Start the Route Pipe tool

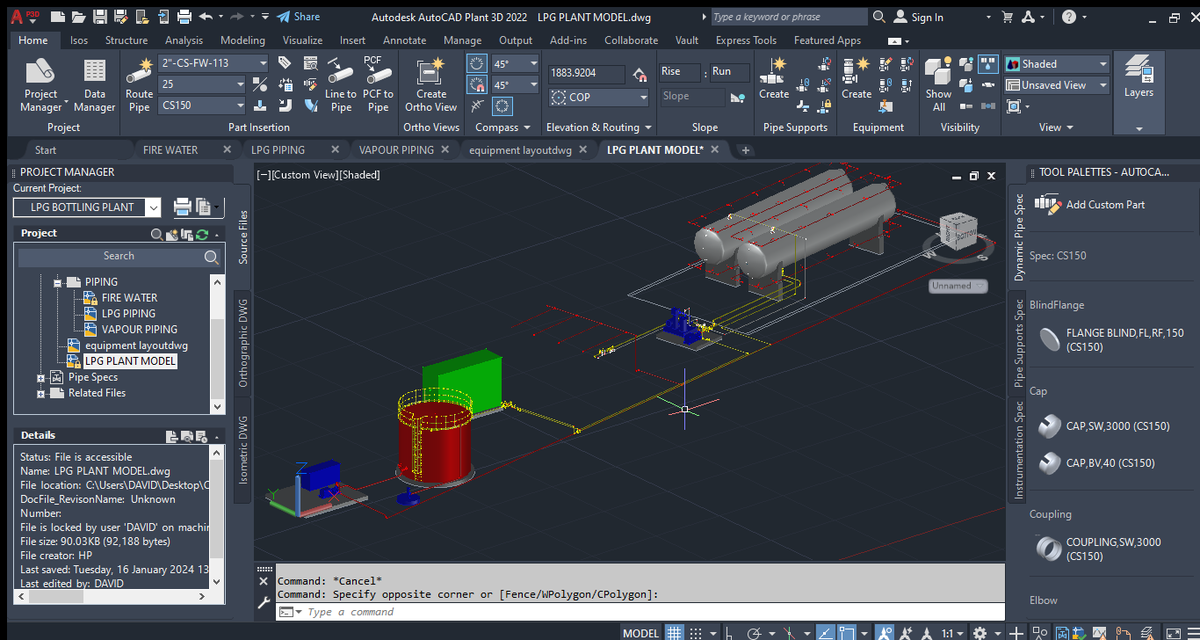coord(139,85)
